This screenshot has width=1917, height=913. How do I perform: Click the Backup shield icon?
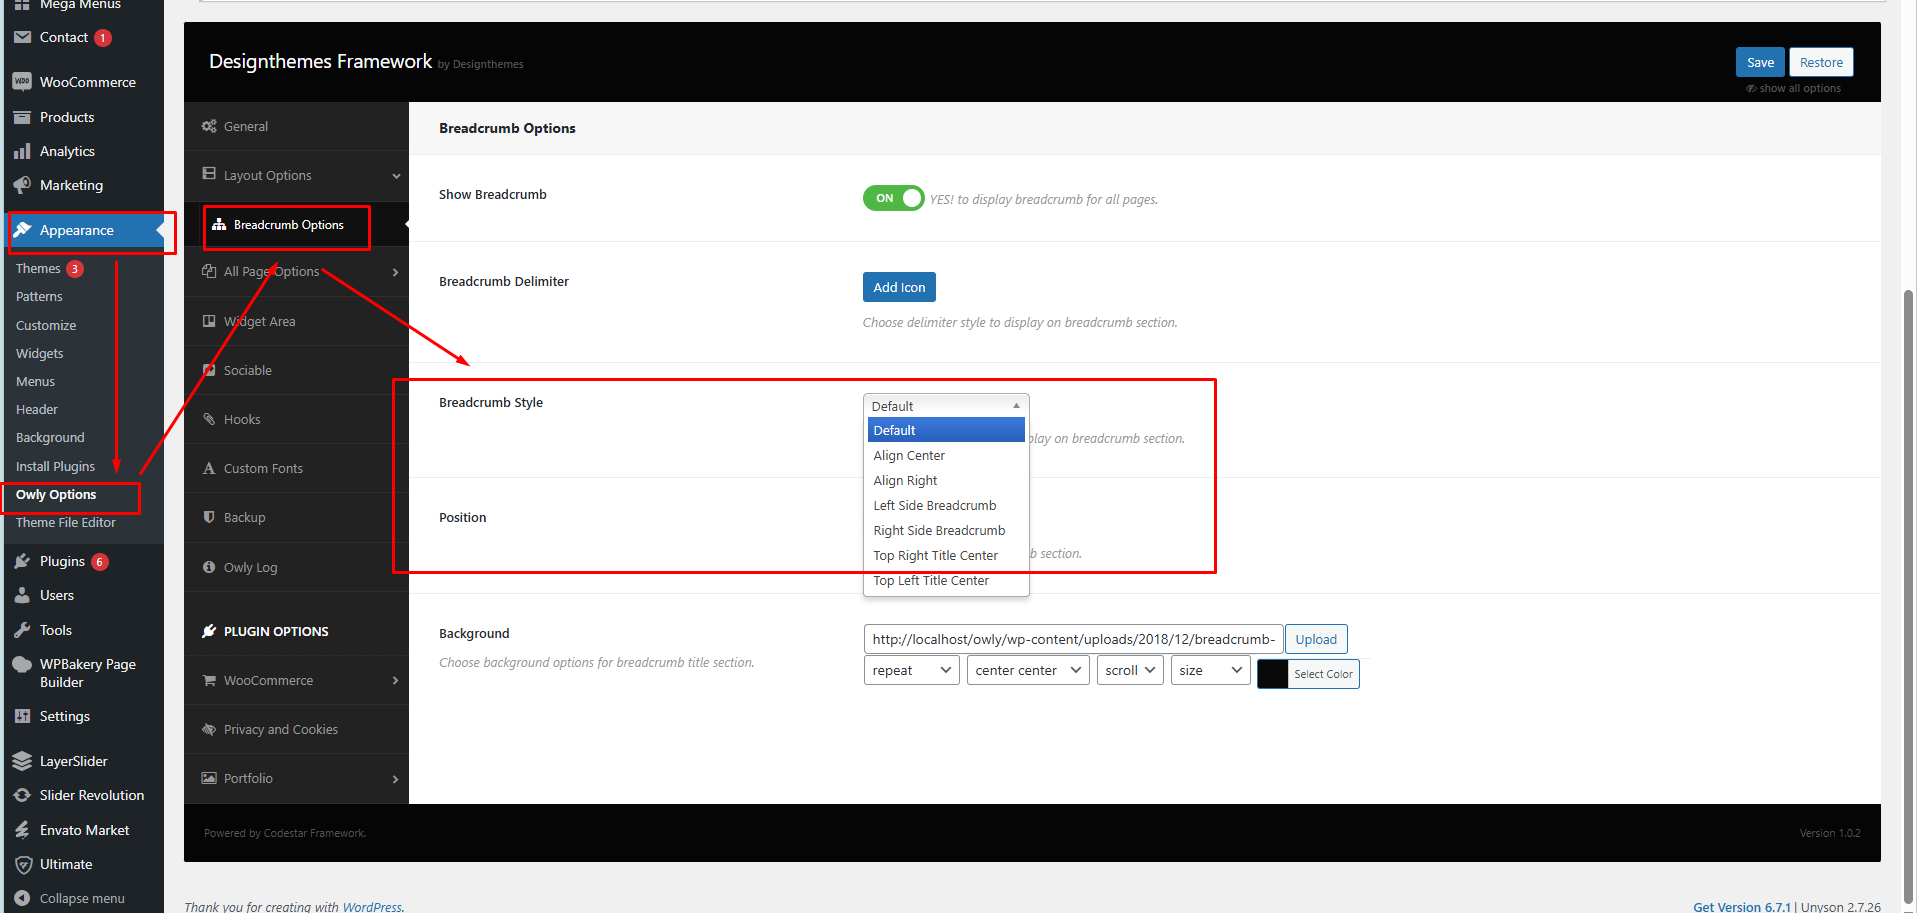coord(209,517)
